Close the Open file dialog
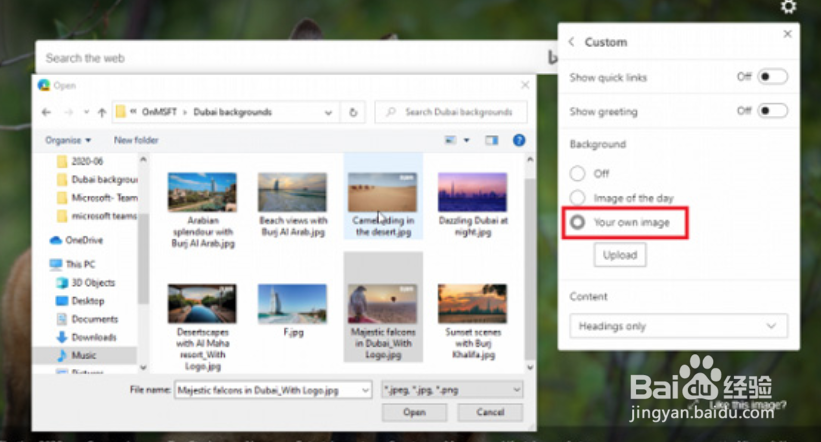 click(525, 85)
